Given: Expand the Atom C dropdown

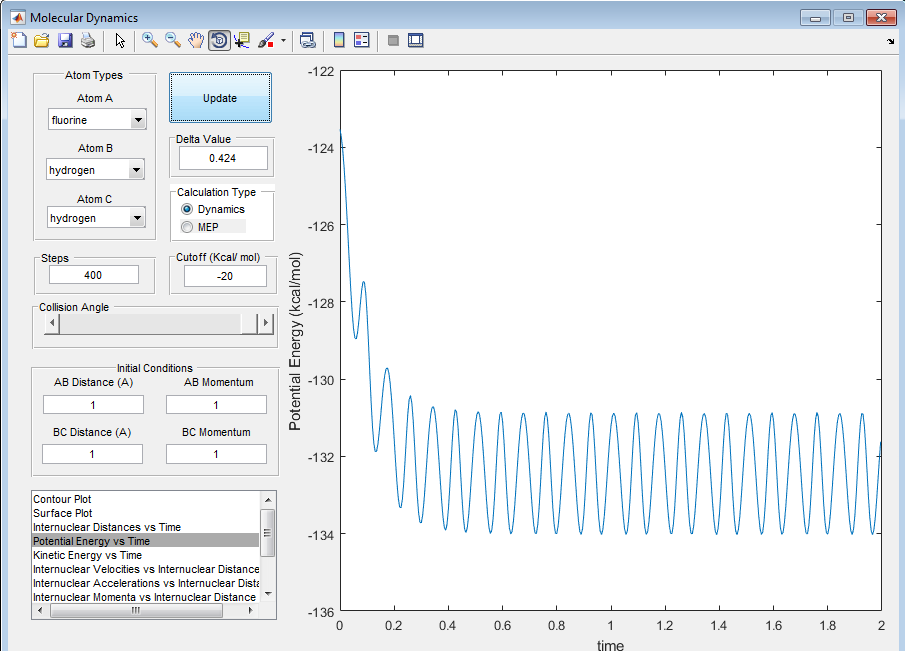Looking at the screenshot, I should click(137, 218).
